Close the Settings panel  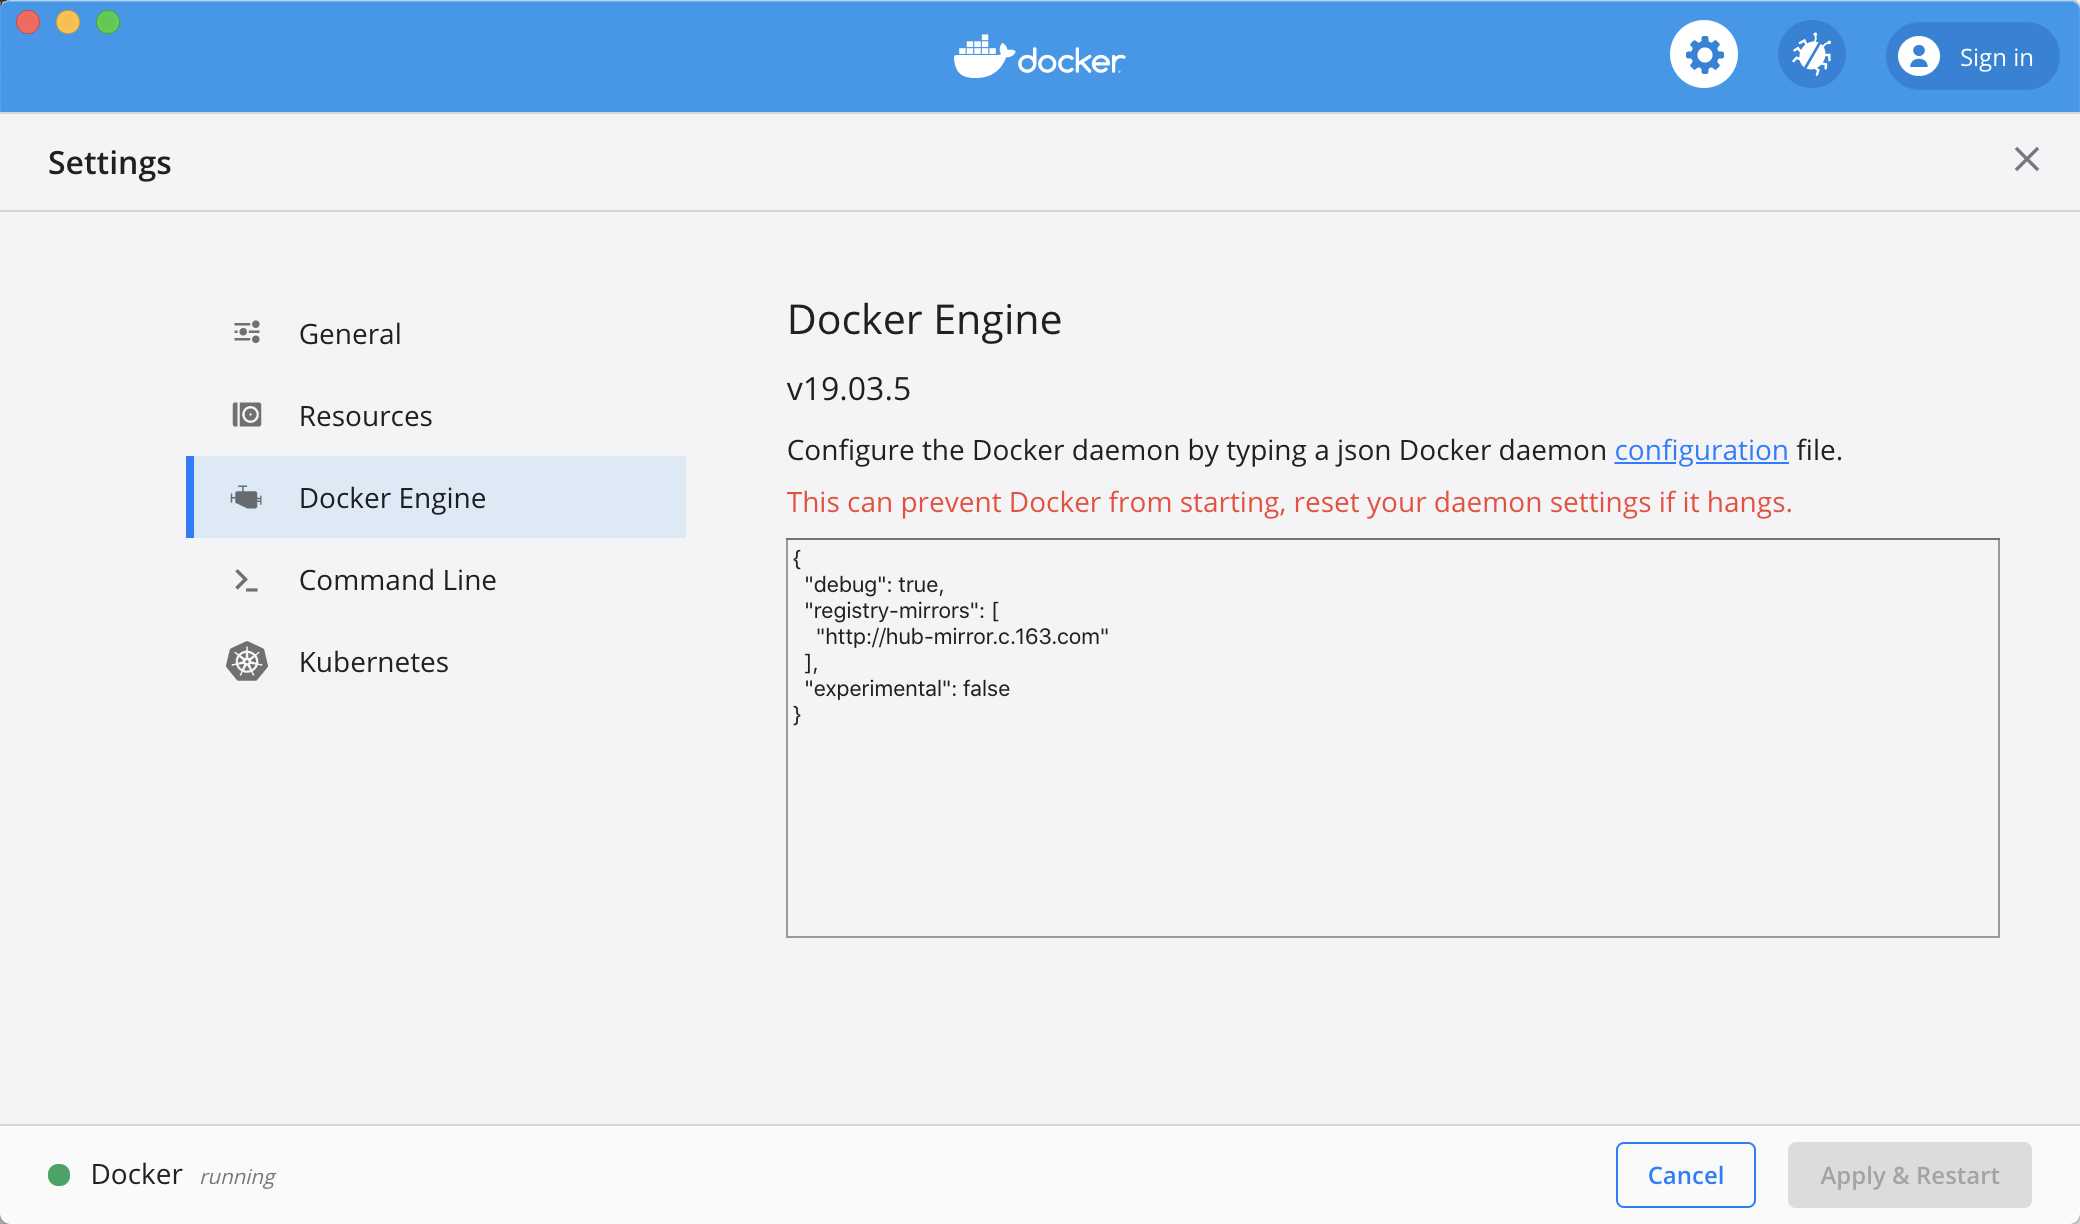click(2026, 159)
